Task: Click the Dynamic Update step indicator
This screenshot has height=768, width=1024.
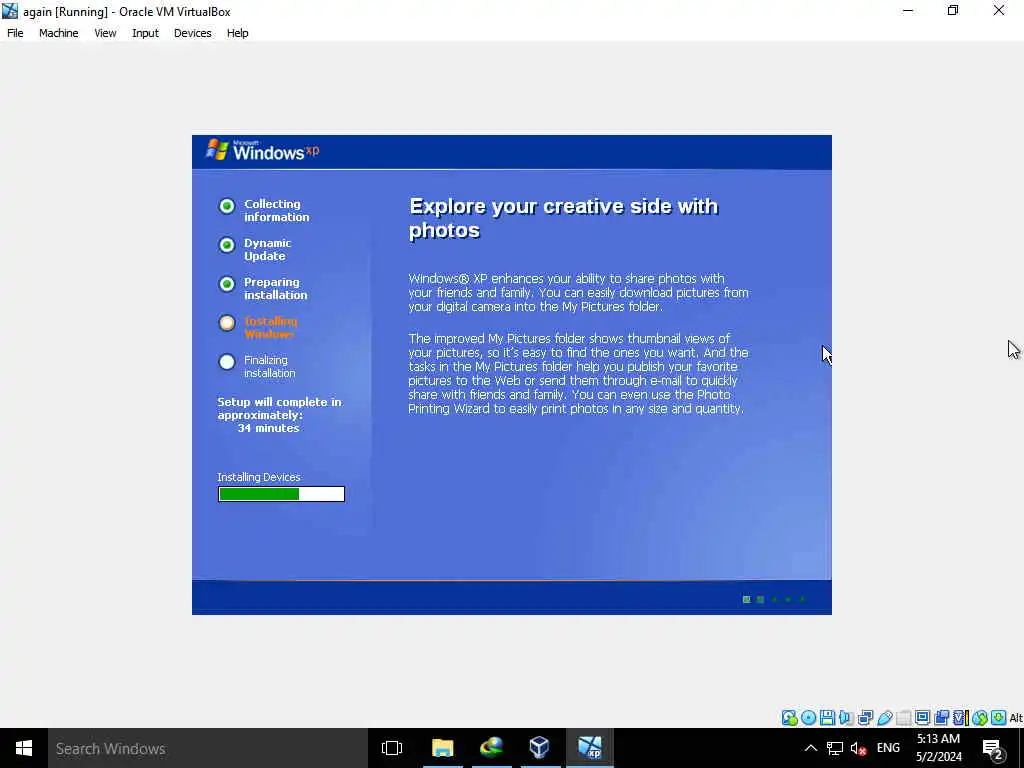Action: [227, 245]
